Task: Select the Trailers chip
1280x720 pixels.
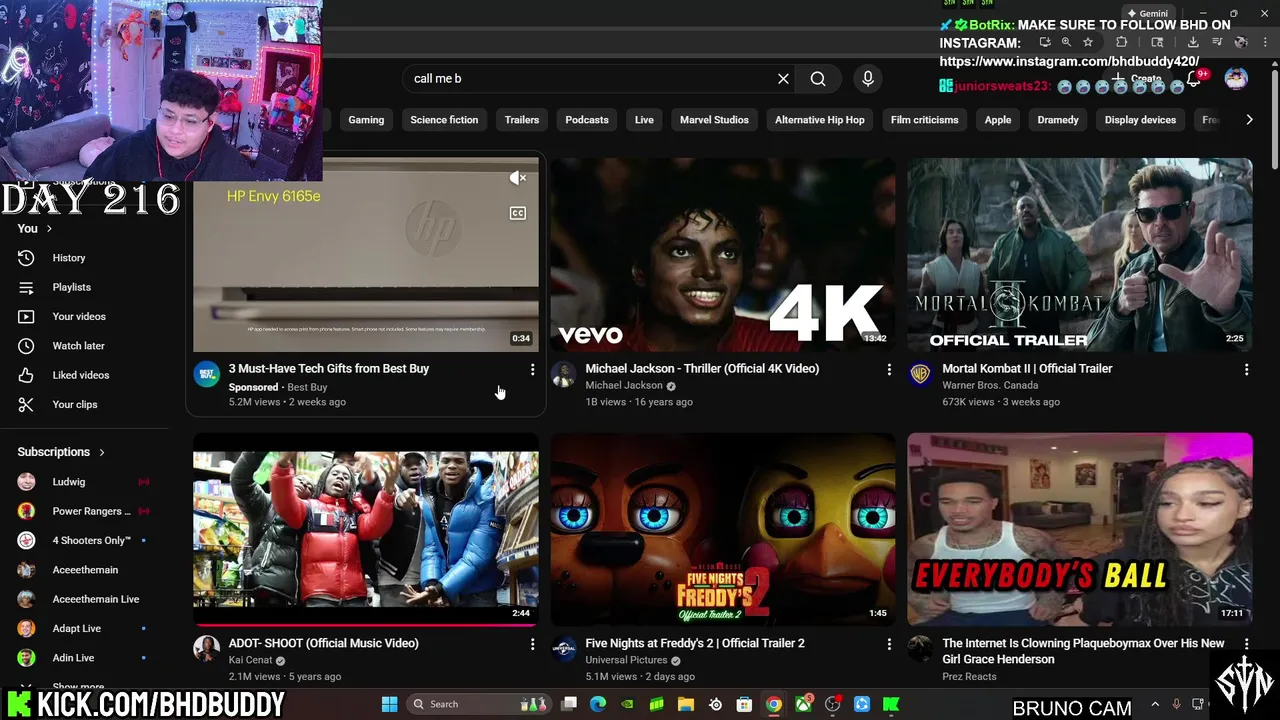Action: [522, 120]
